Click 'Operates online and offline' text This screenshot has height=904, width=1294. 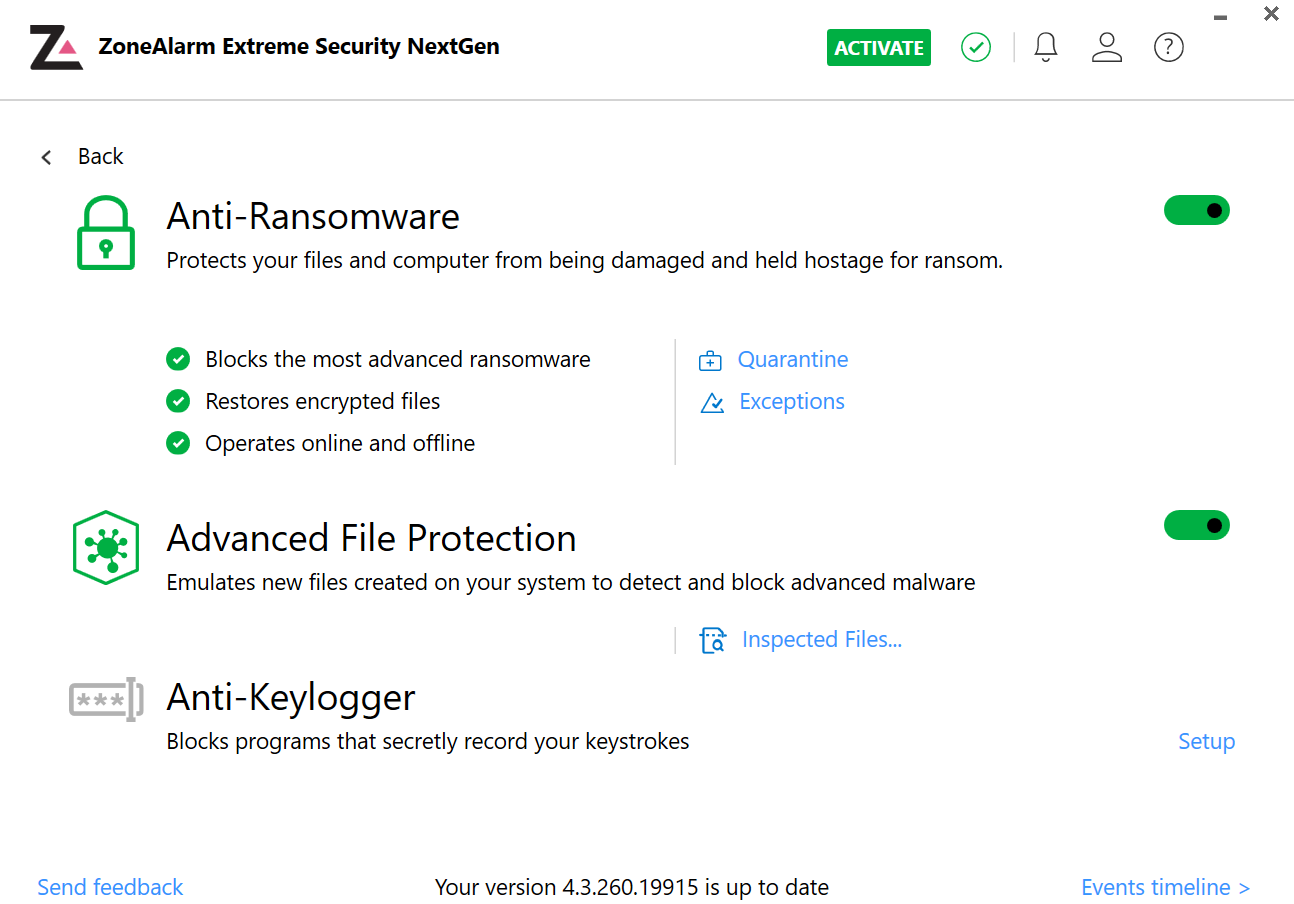[x=340, y=444]
